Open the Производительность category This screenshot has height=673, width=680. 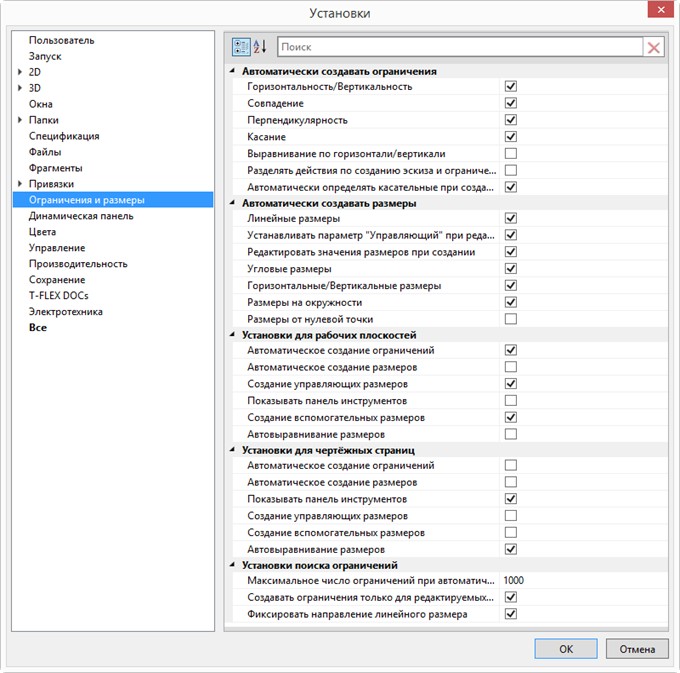click(x=78, y=264)
